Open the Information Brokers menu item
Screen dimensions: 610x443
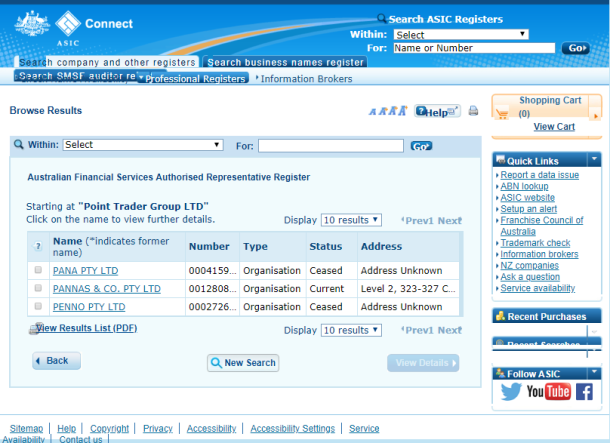(x=306, y=79)
